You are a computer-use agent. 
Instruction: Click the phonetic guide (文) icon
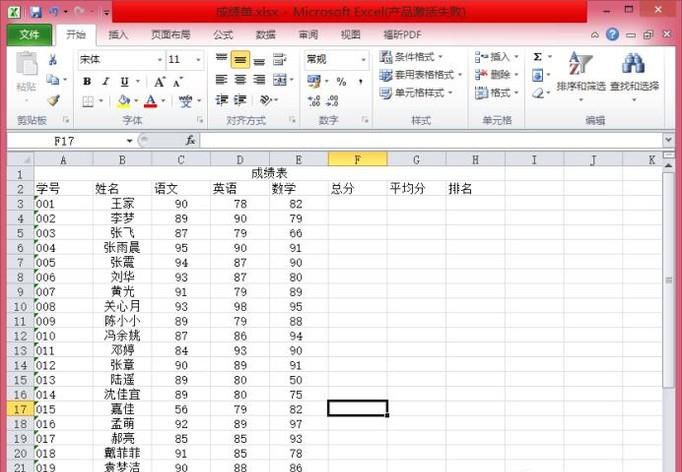tap(186, 101)
